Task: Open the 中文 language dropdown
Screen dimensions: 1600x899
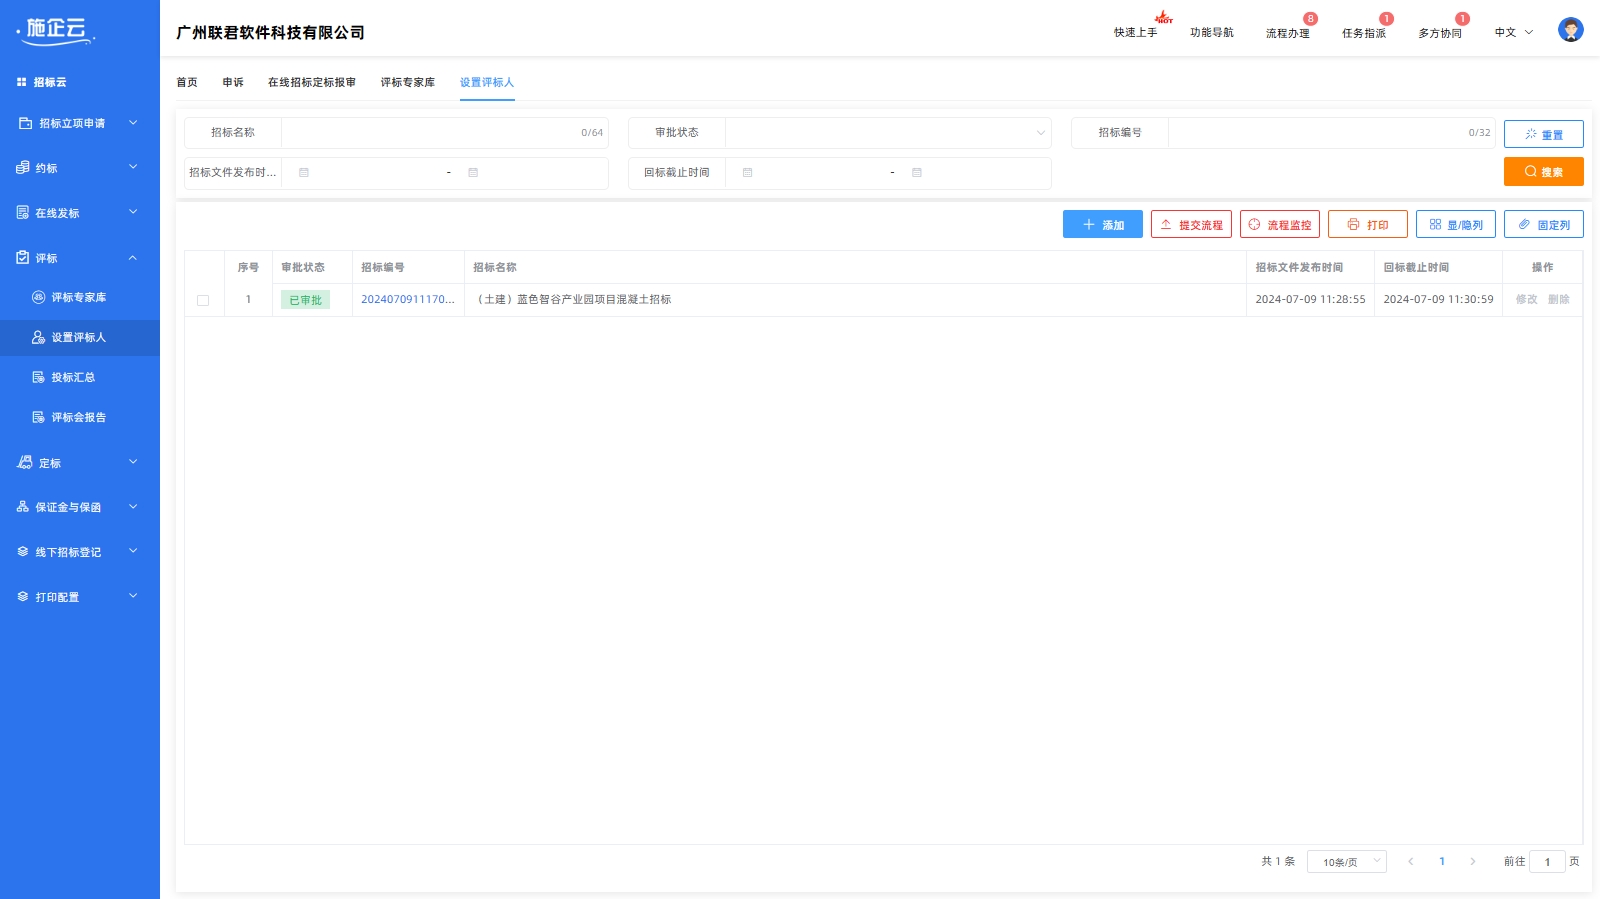Action: (1514, 32)
